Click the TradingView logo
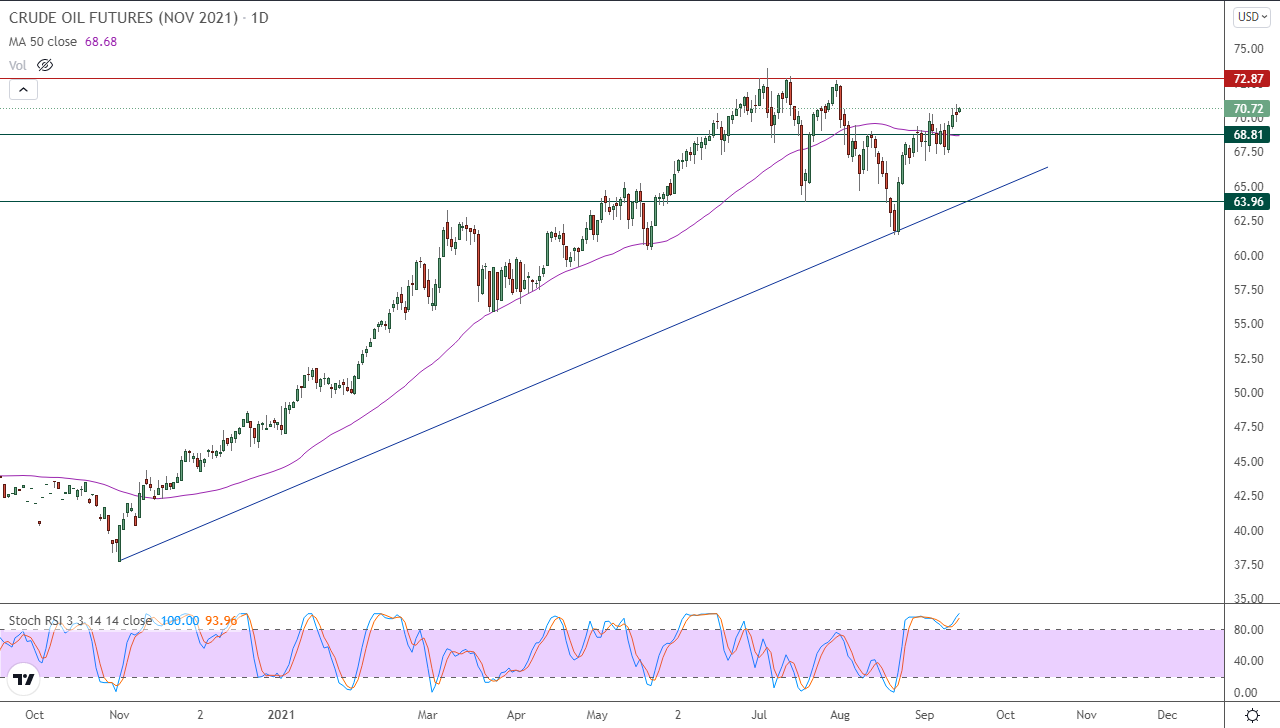 (24, 680)
